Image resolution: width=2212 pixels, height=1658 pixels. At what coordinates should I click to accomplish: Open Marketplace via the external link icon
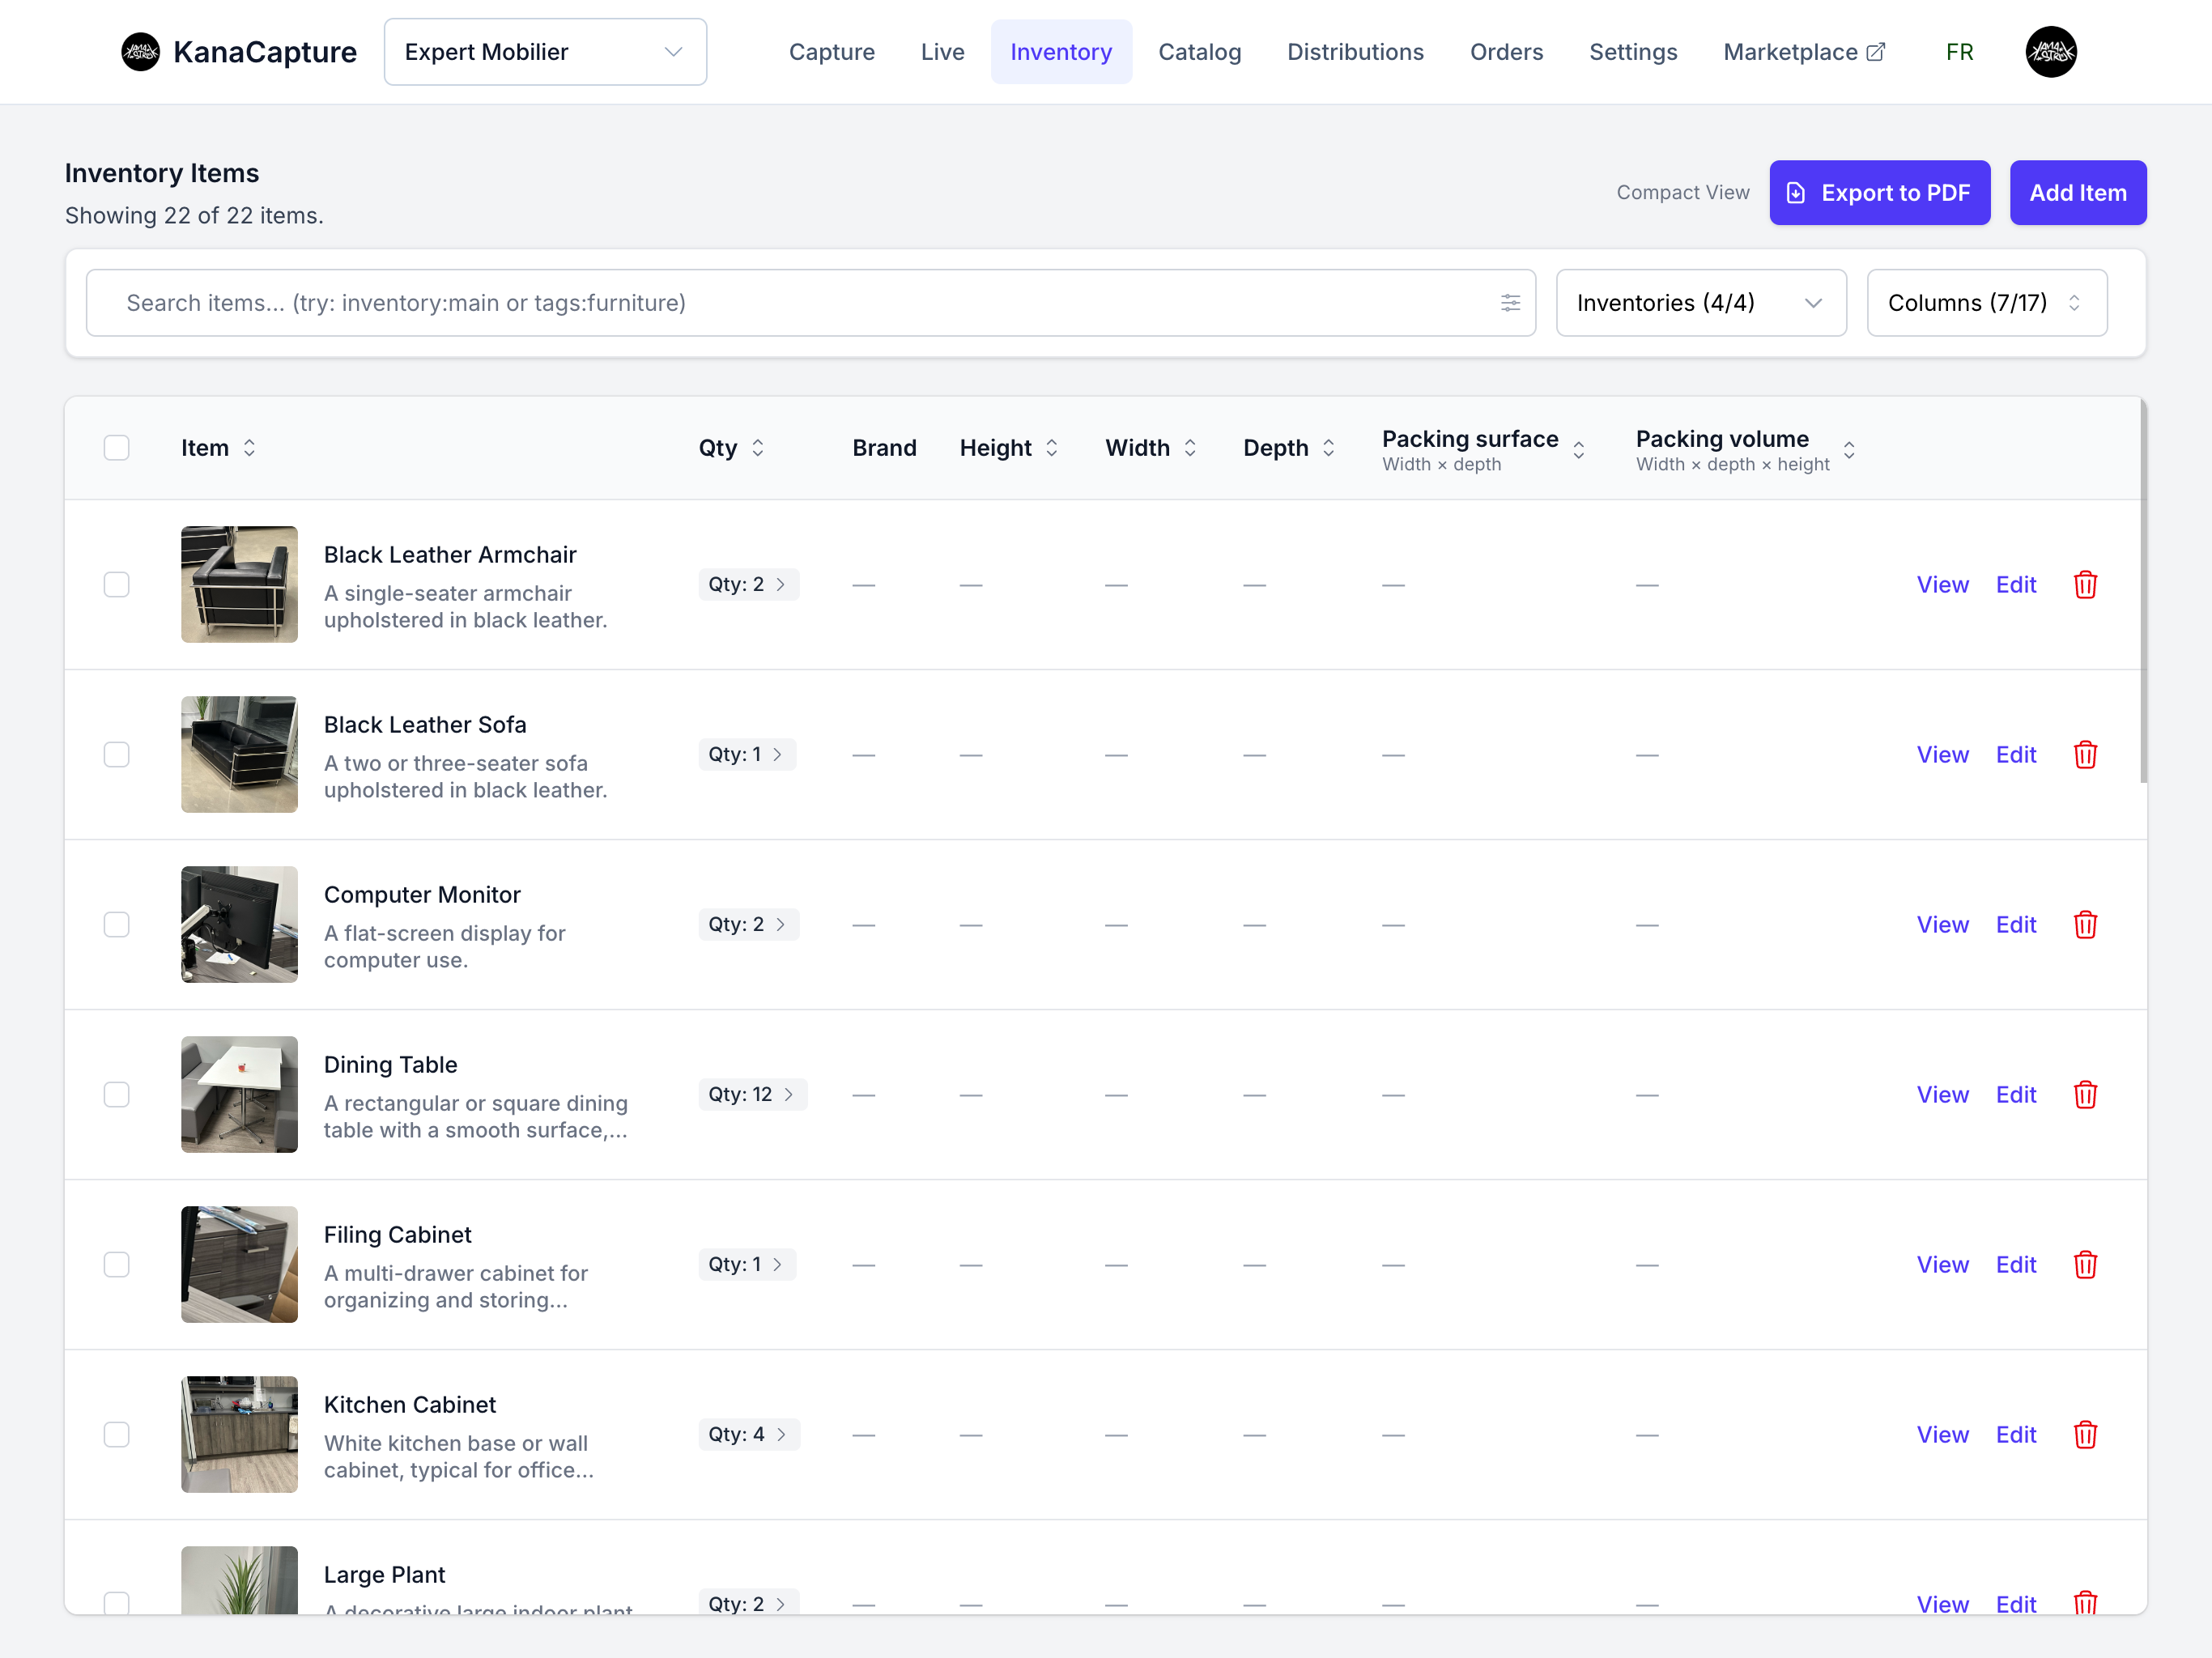(x=1877, y=51)
